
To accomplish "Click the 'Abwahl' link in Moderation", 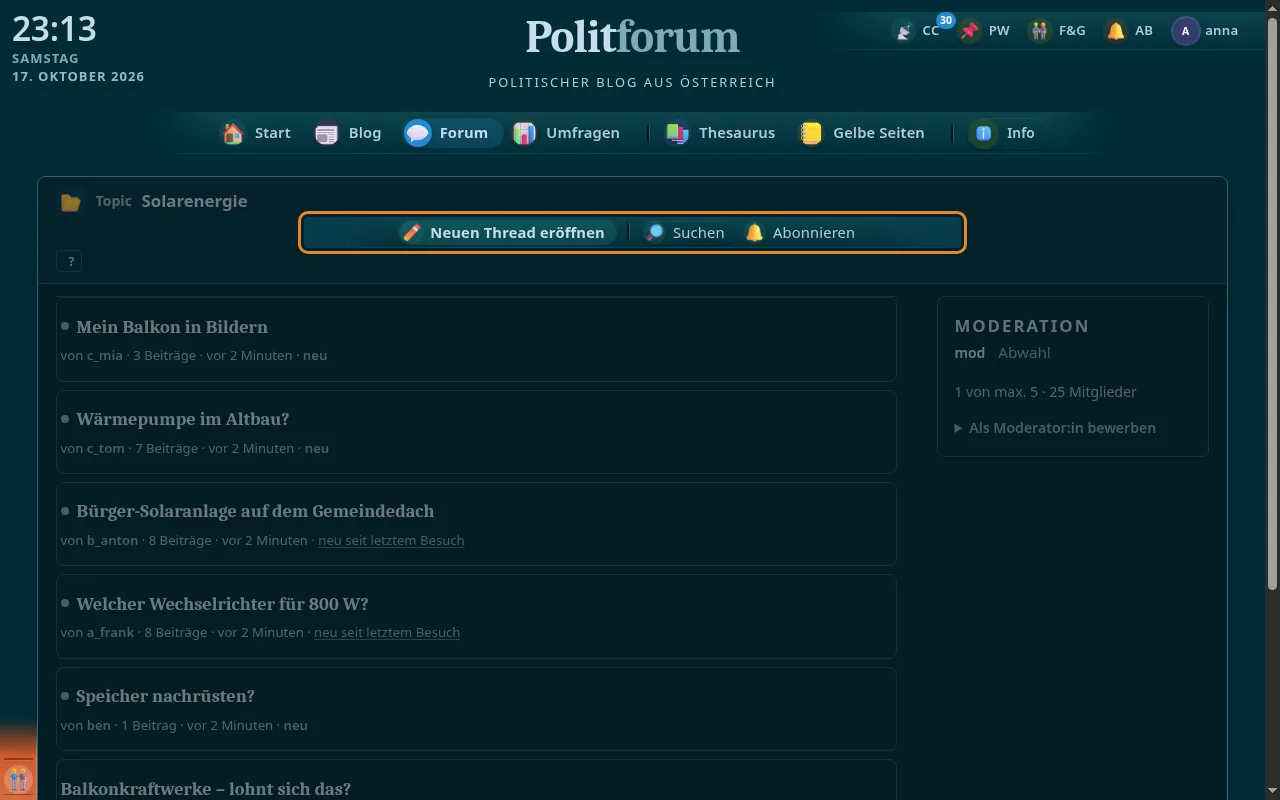I will tap(1024, 353).
